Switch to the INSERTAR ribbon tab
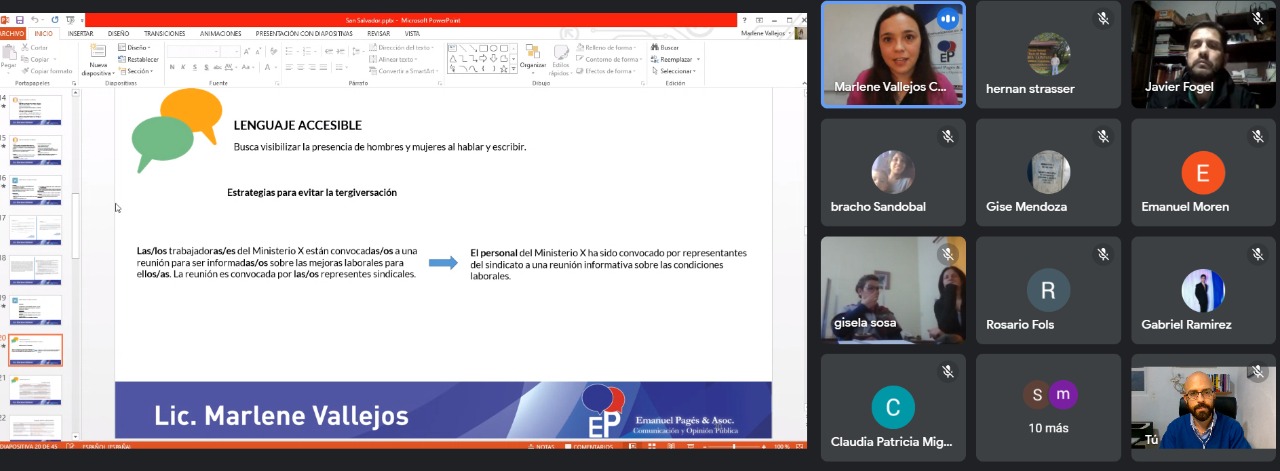 tap(81, 33)
